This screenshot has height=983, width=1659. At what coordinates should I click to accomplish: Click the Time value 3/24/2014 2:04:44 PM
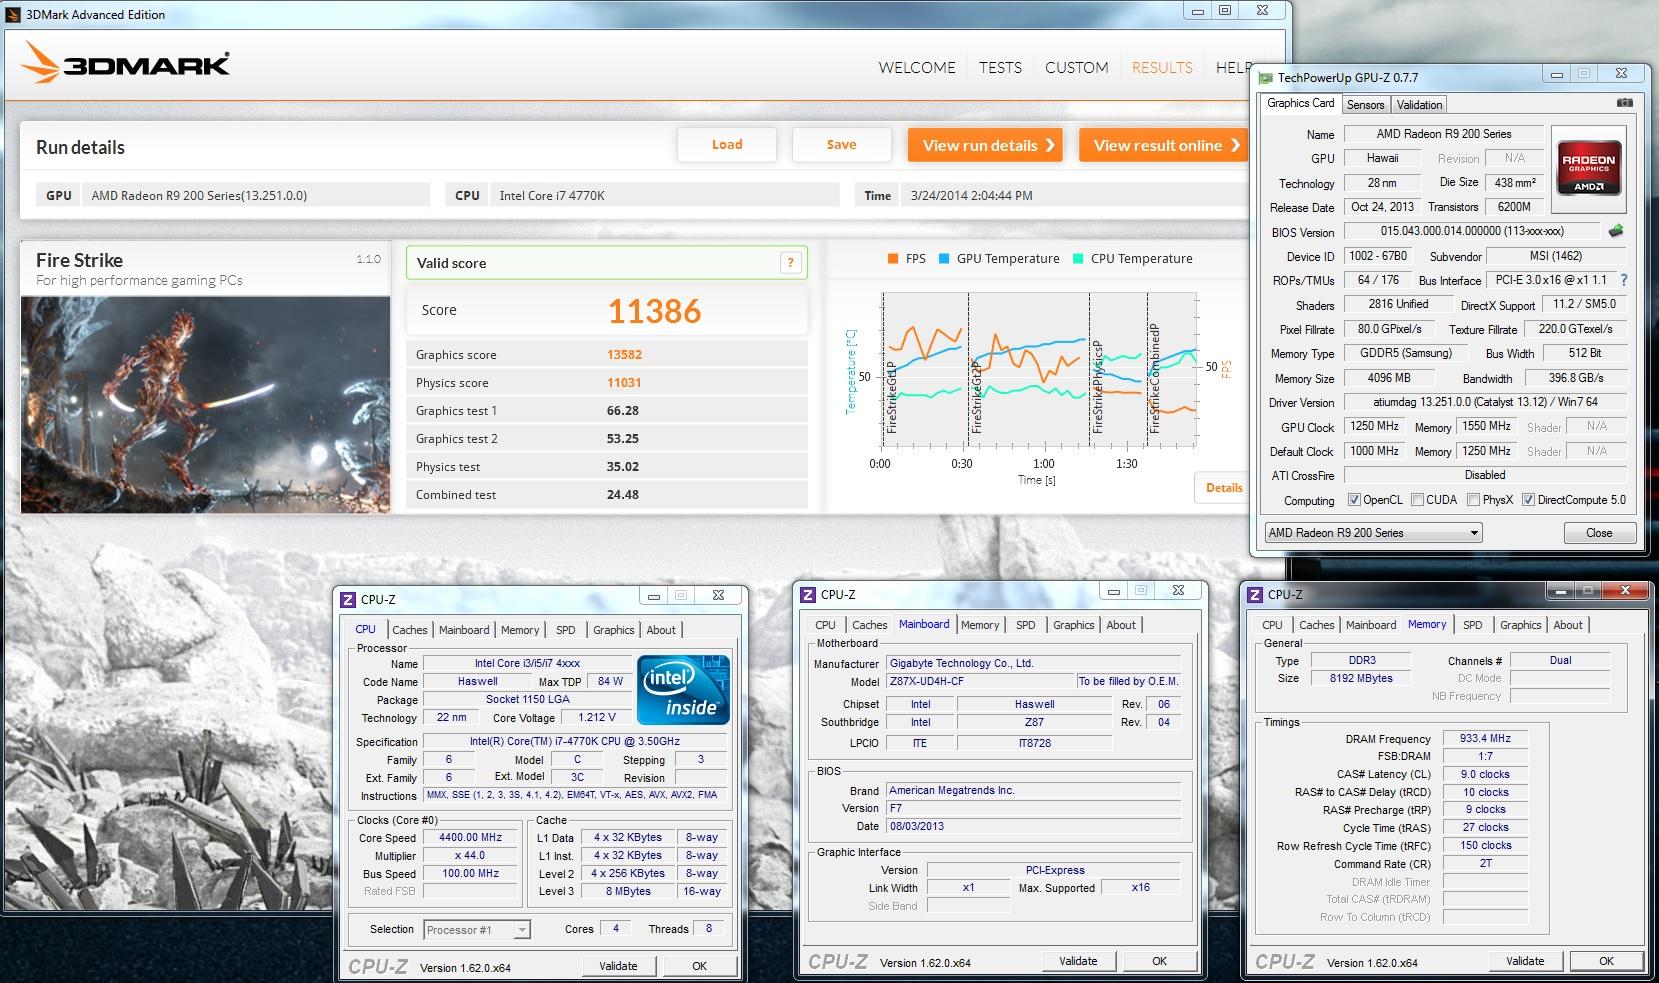click(971, 196)
